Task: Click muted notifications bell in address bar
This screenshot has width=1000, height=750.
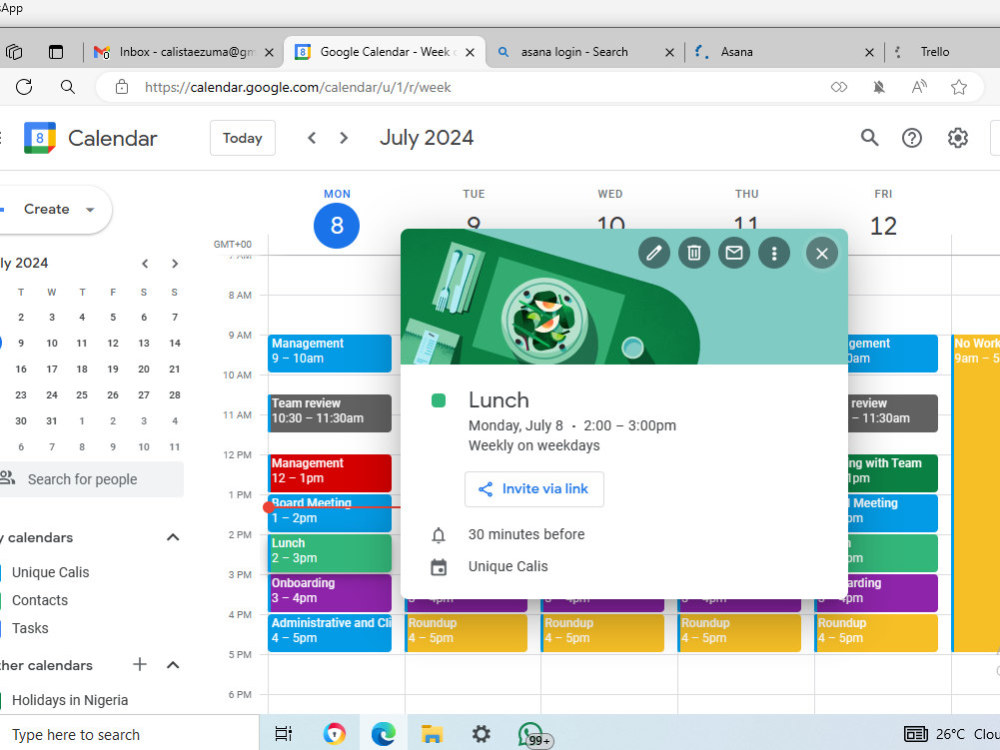Action: pyautogui.click(x=879, y=87)
